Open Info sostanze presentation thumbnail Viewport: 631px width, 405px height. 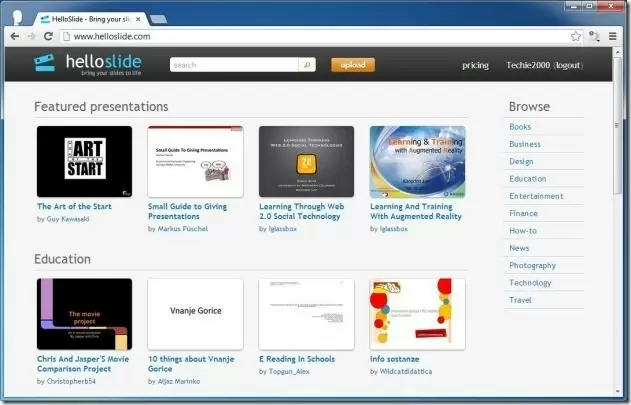pos(417,313)
